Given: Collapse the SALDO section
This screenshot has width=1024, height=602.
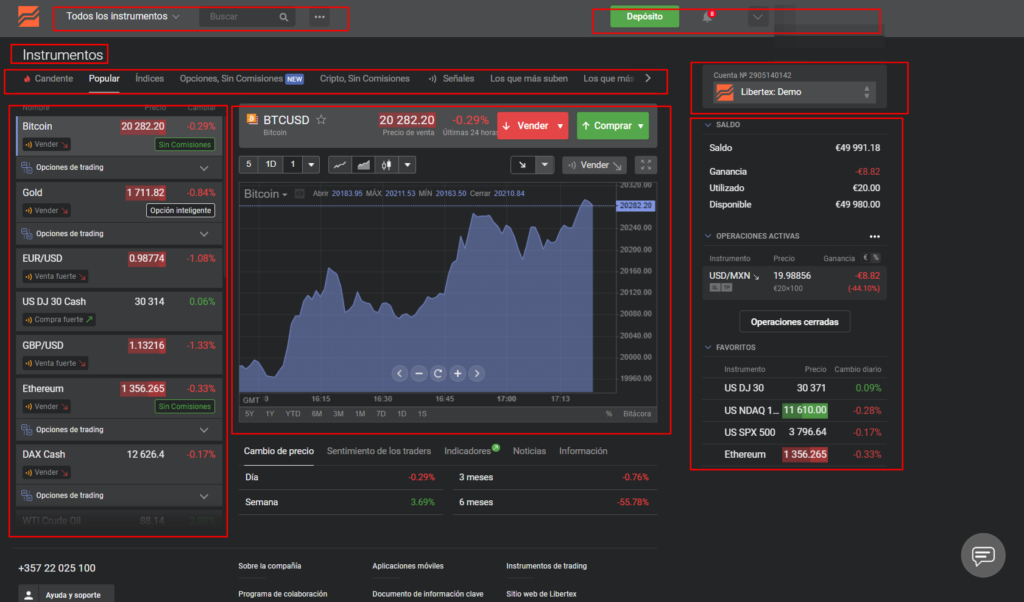Looking at the screenshot, I should [x=723, y=125].
